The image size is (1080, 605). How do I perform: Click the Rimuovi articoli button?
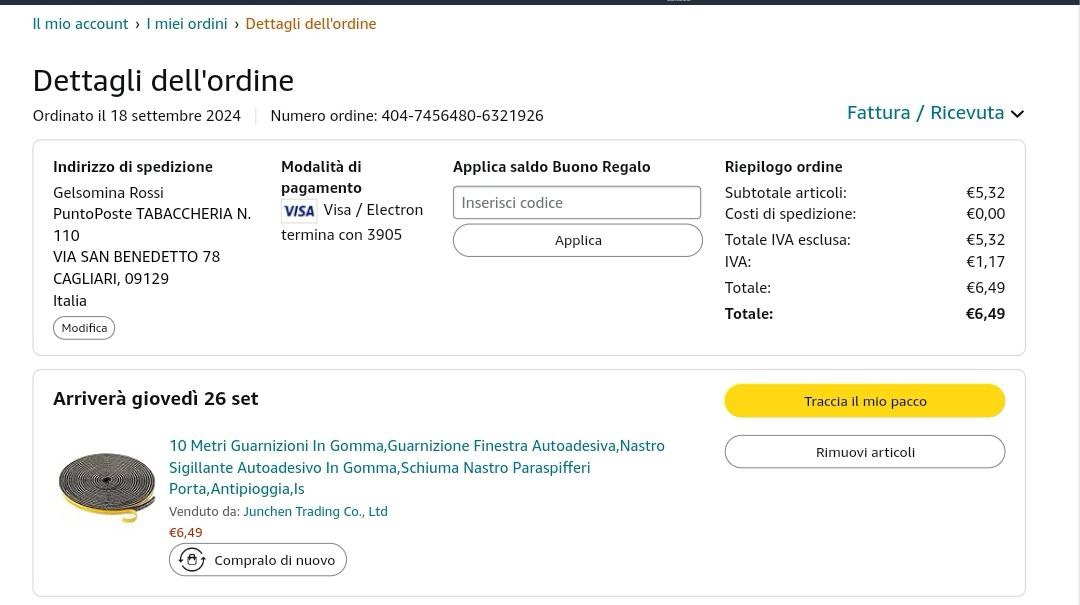tap(865, 452)
